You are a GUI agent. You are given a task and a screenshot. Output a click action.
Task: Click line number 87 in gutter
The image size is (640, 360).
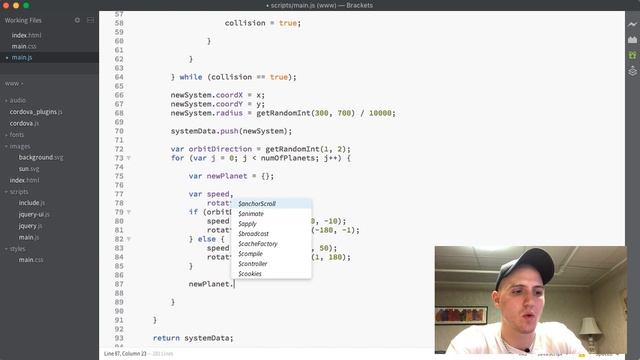pyautogui.click(x=119, y=284)
